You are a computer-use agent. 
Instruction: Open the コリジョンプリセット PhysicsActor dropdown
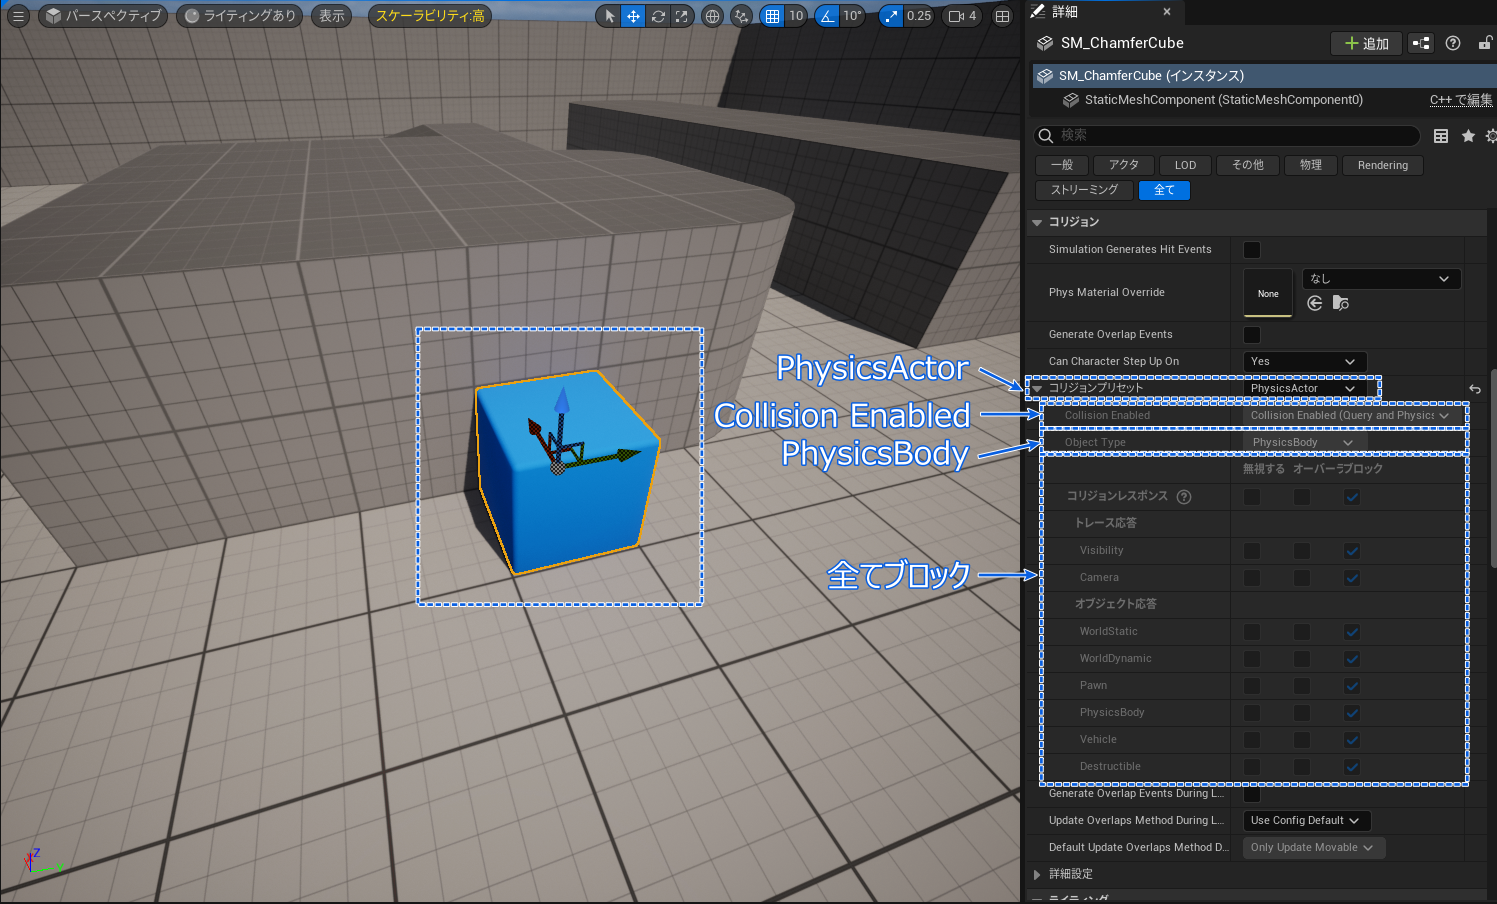tap(1304, 388)
